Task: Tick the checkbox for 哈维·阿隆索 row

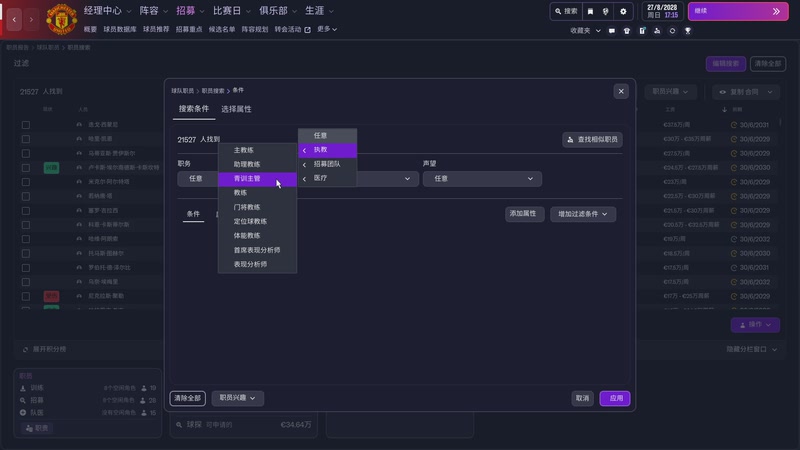Action: [x=26, y=239]
